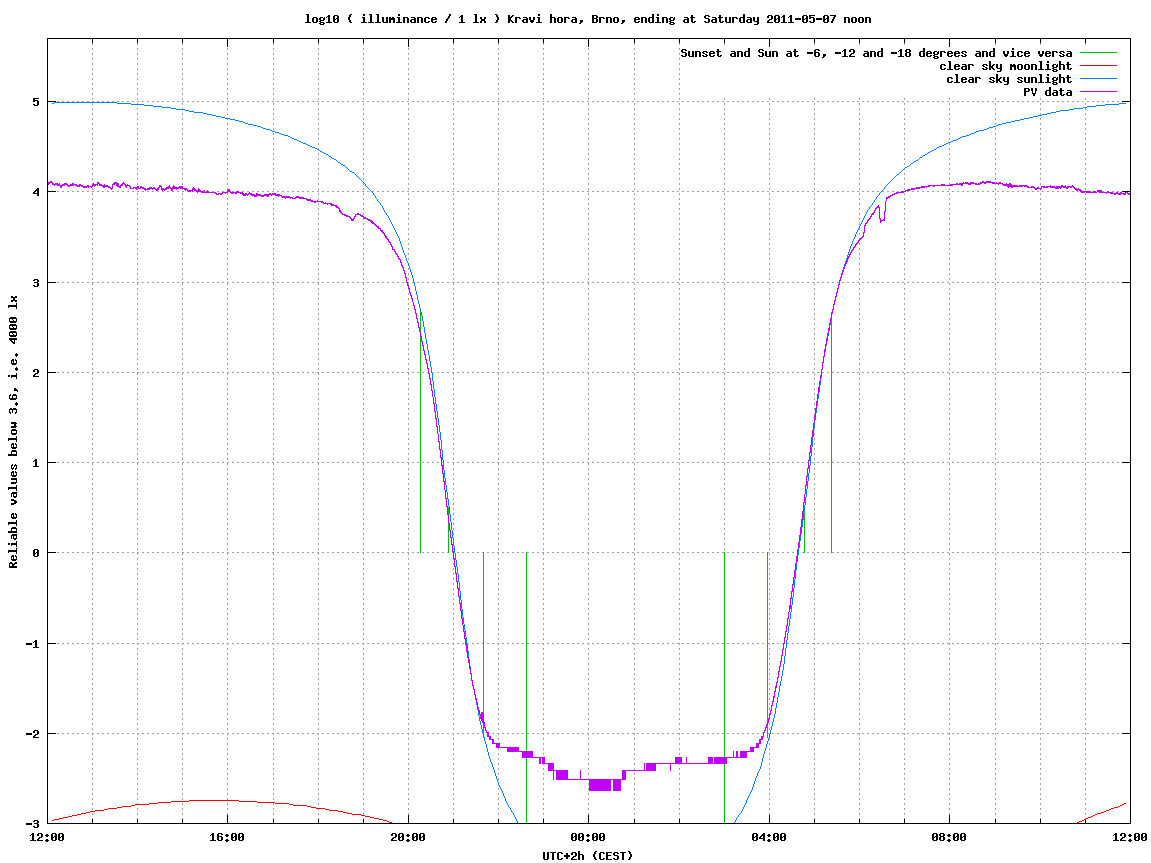This screenshot has width=1151, height=863.
Task: Click the y-axis tick label 5
Action: click(36, 102)
